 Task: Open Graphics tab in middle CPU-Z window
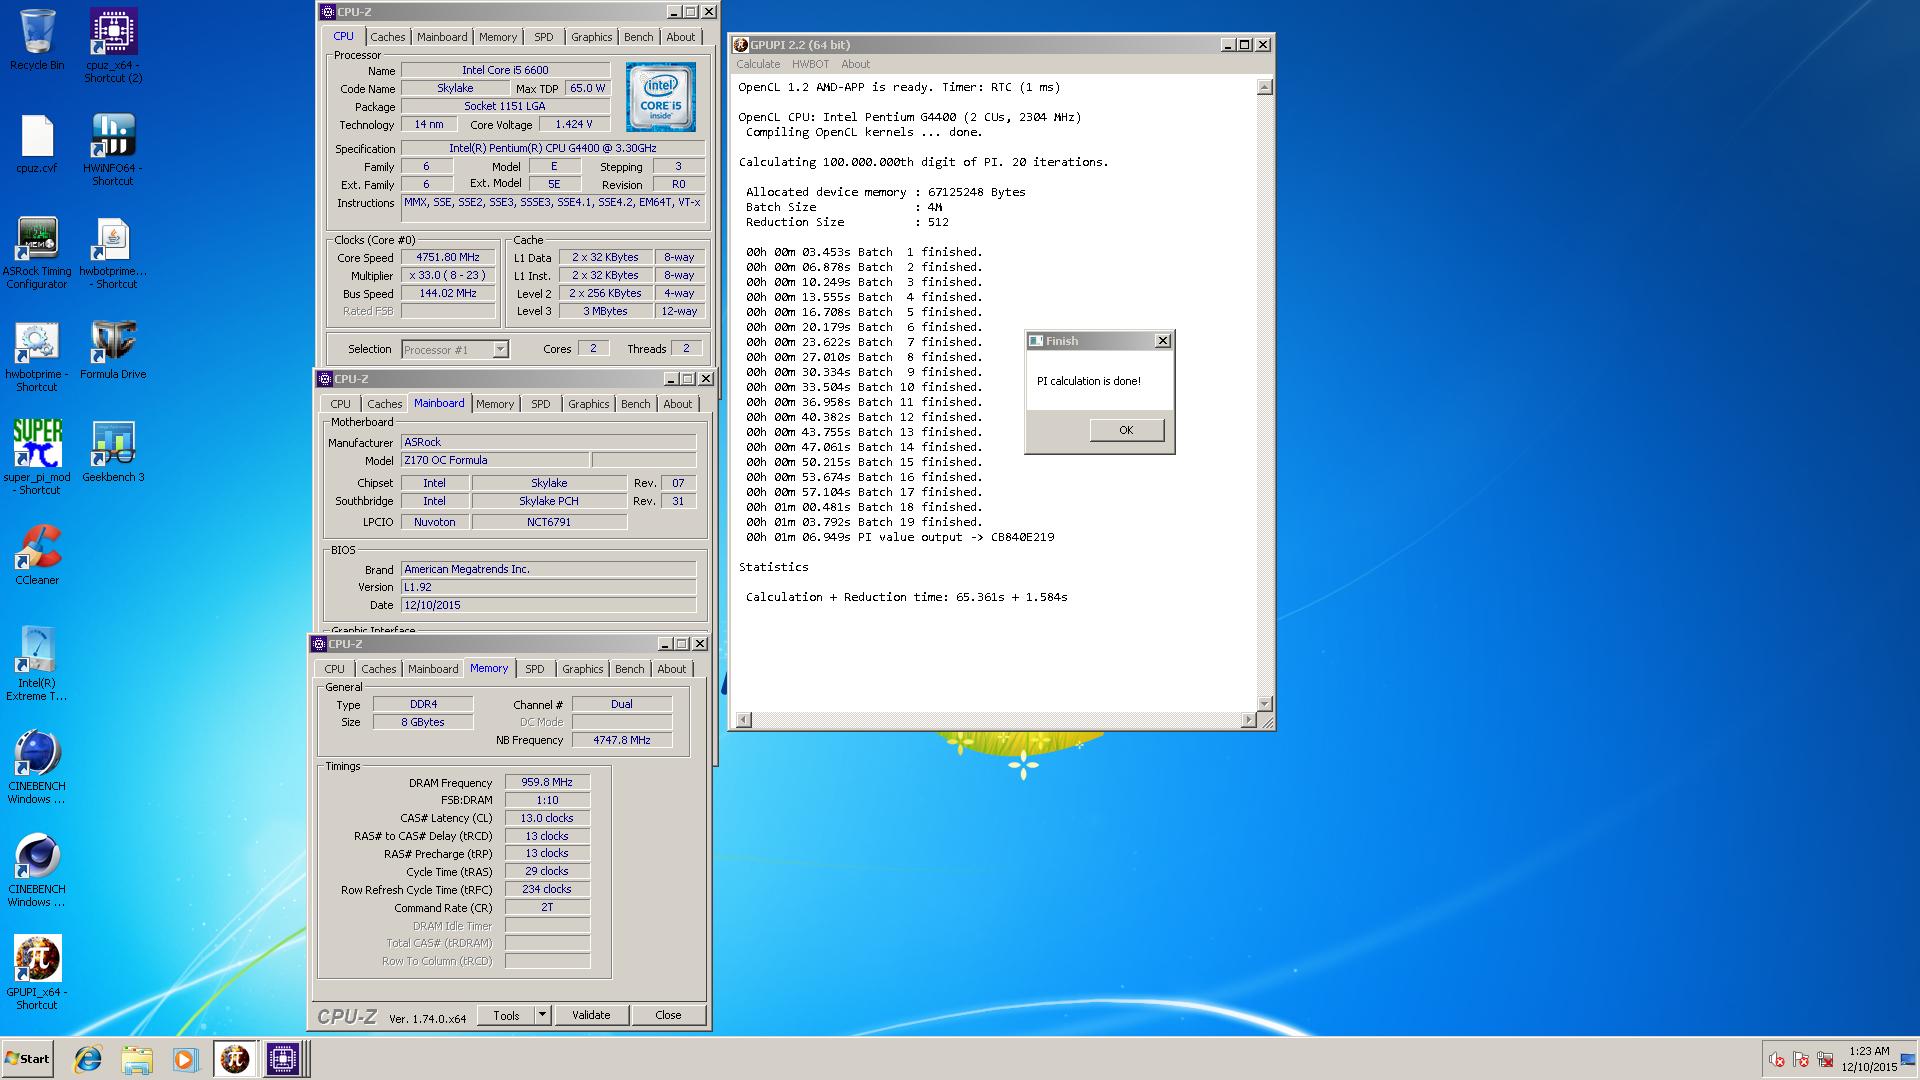tap(588, 404)
